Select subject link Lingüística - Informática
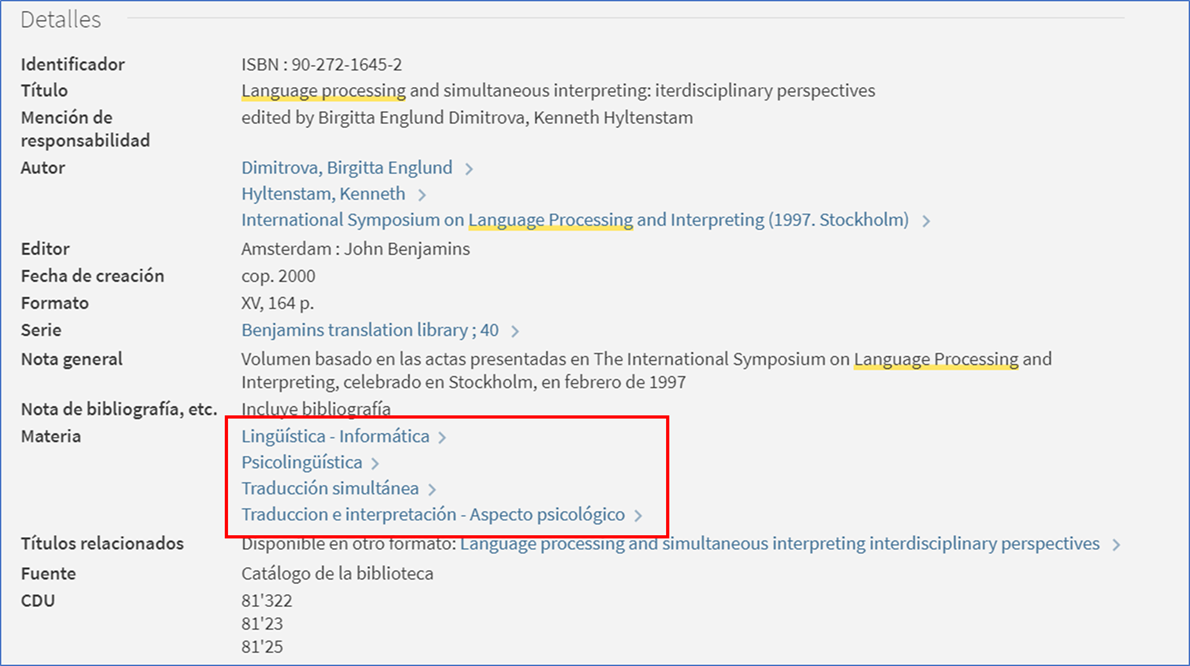The width and height of the screenshot is (1190, 666). click(x=335, y=437)
